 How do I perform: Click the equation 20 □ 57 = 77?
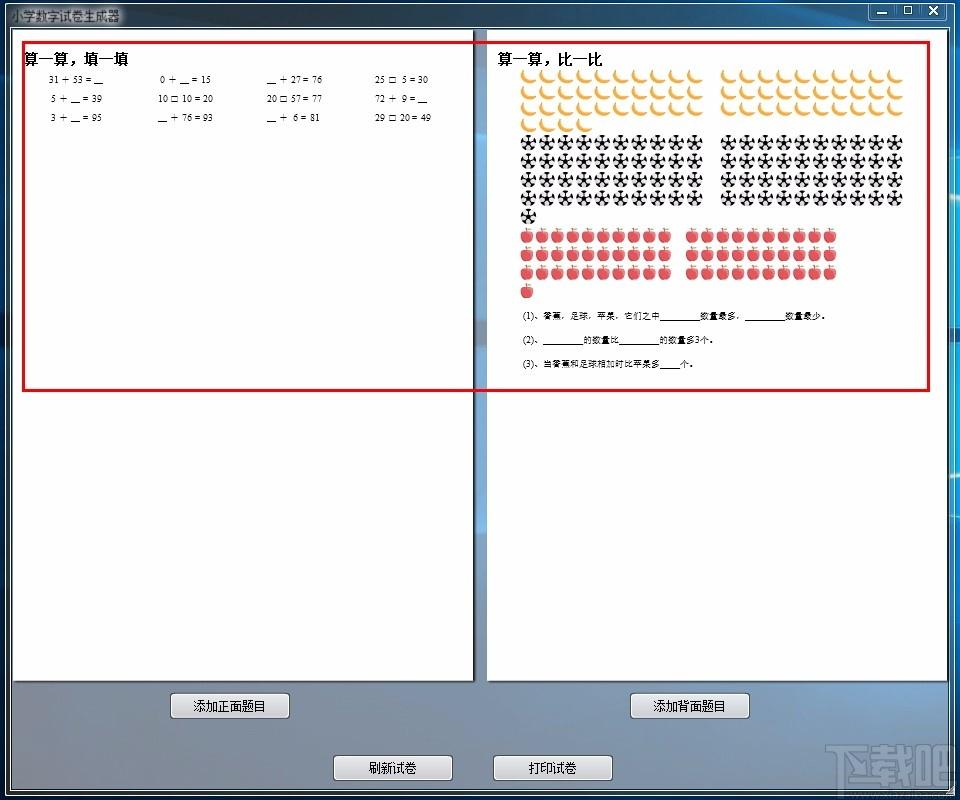[294, 99]
